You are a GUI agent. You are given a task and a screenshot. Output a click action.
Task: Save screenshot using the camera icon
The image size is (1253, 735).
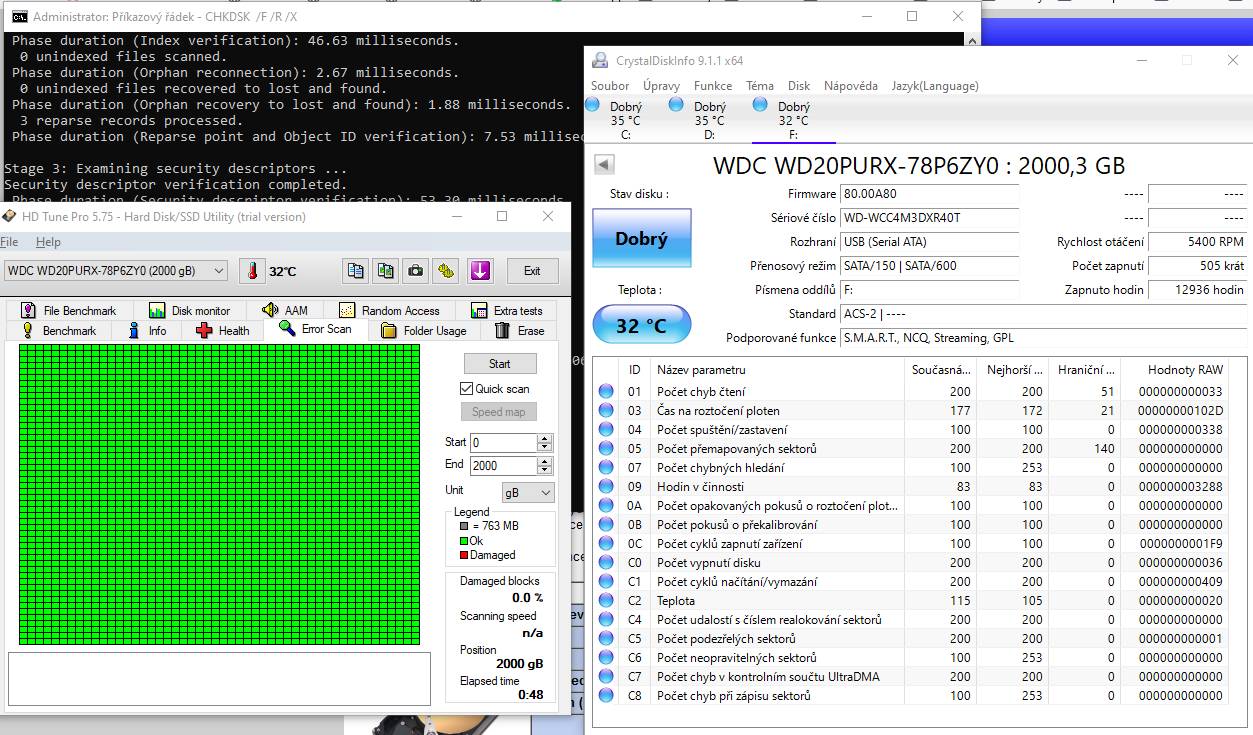[x=415, y=270]
